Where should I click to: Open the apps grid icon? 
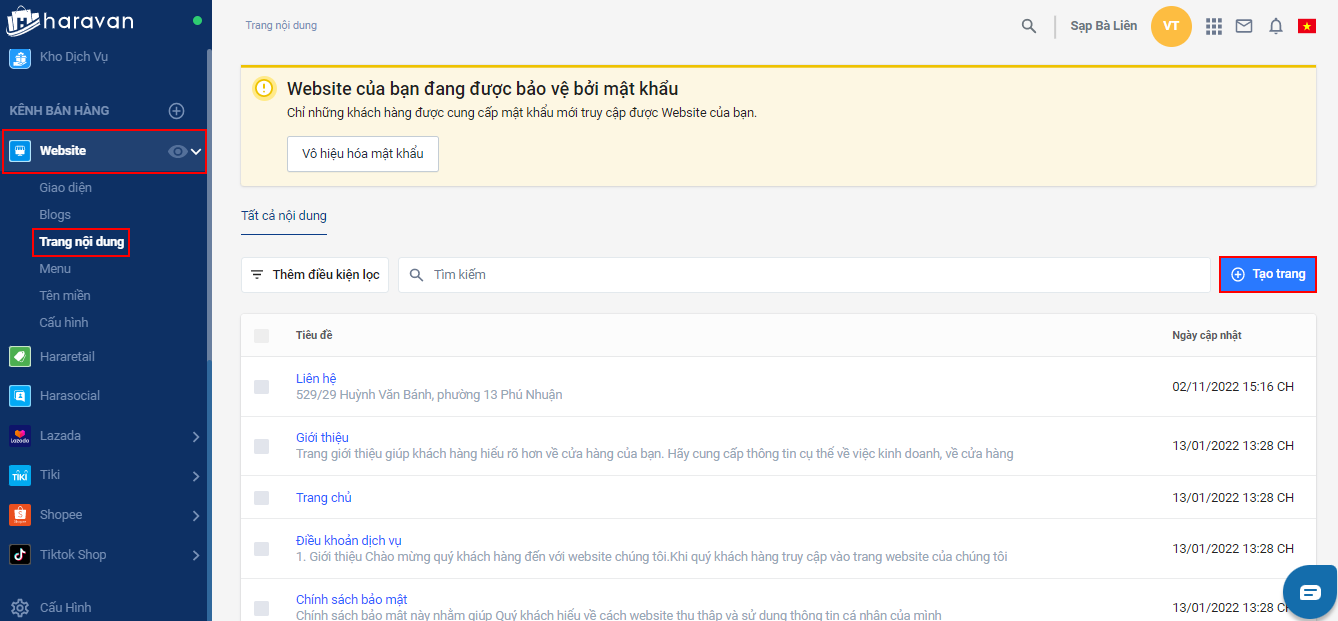(x=1214, y=26)
